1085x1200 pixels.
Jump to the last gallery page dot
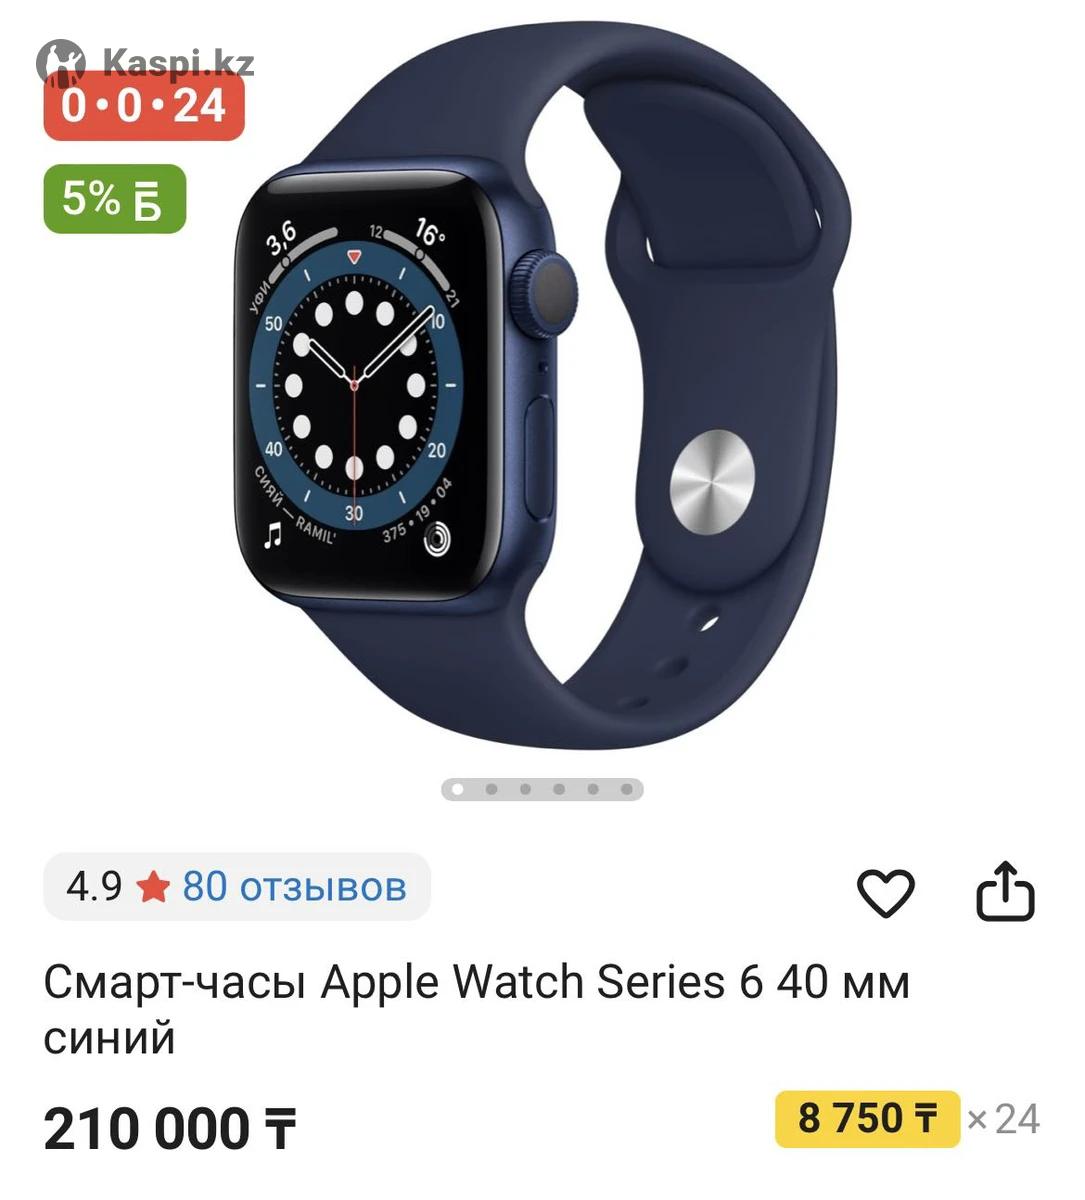click(x=627, y=789)
